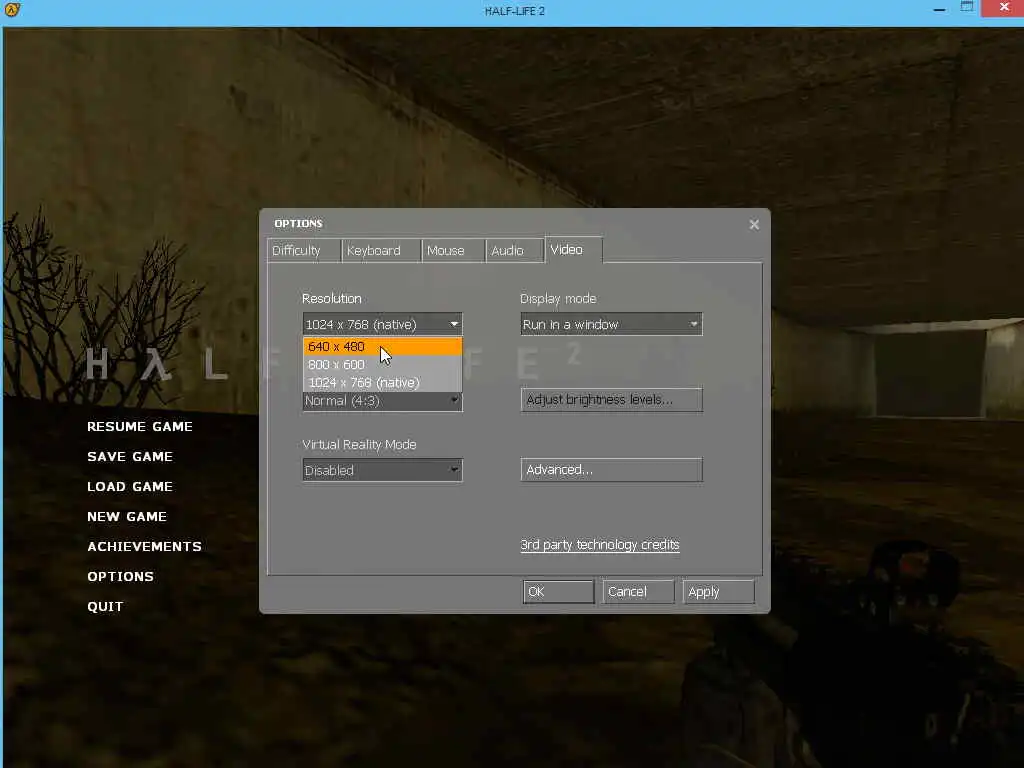Close the Half-Life 2 window
The image size is (1024, 768).
1004,8
